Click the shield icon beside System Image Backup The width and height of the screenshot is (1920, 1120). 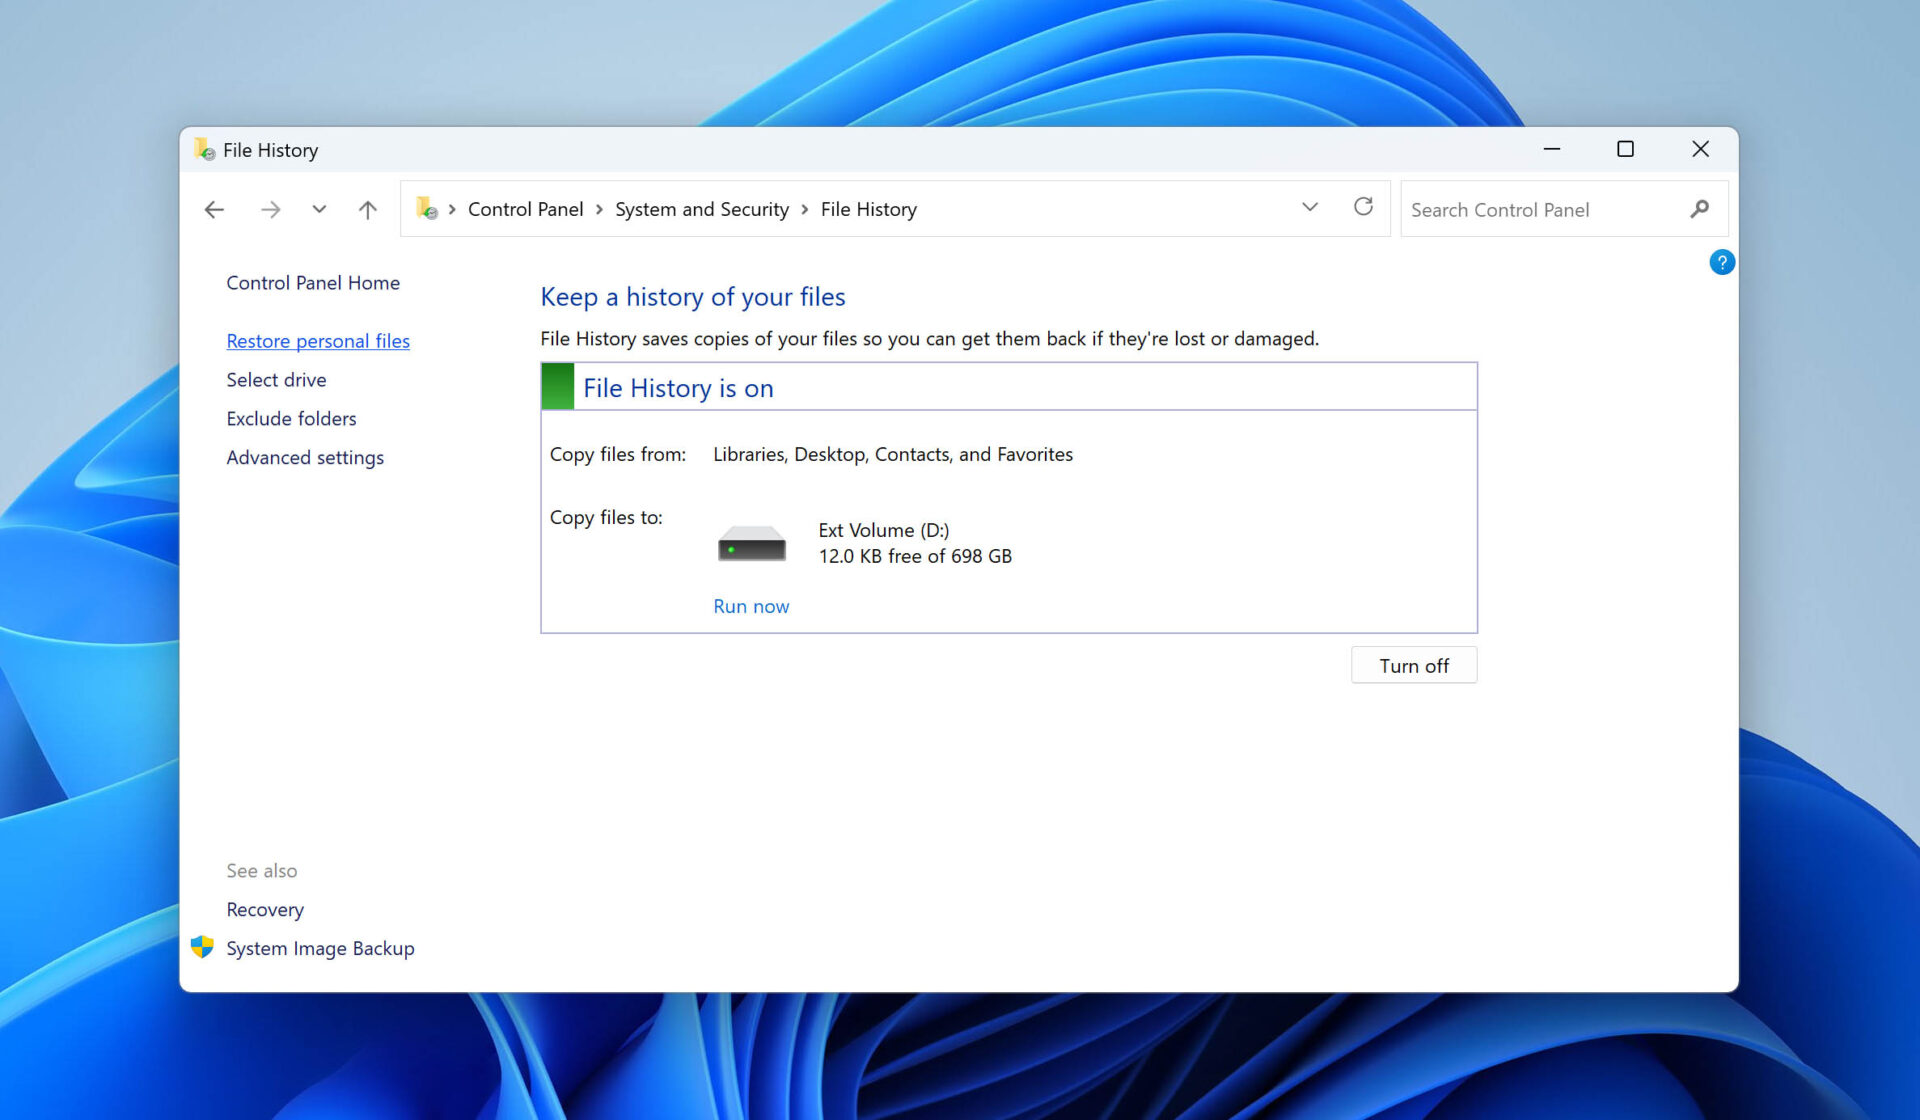click(202, 946)
